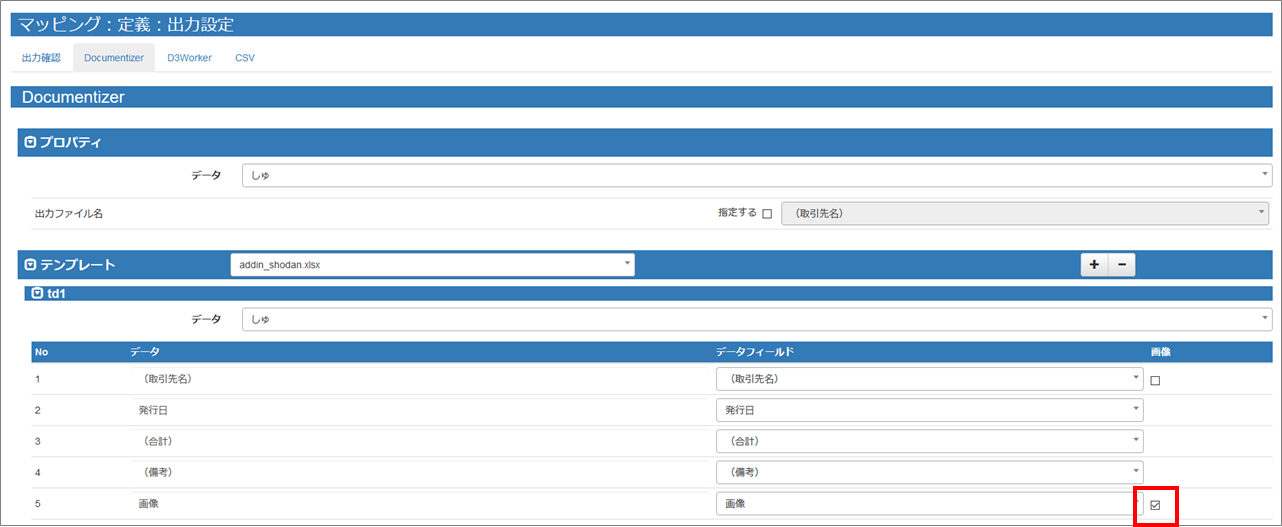Open the addin_shodan.xlsx template dropdown
This screenshot has width=1282, height=527.
click(432, 264)
